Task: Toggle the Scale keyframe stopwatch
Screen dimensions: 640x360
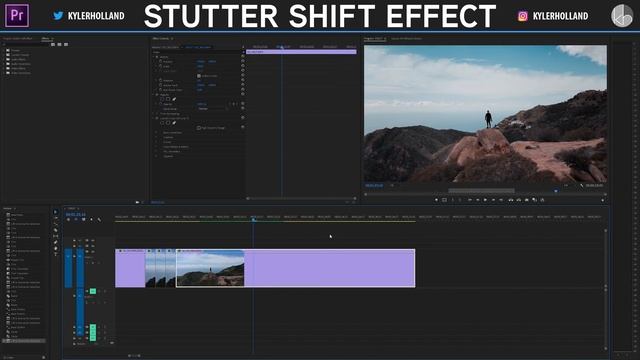Action: pos(160,66)
